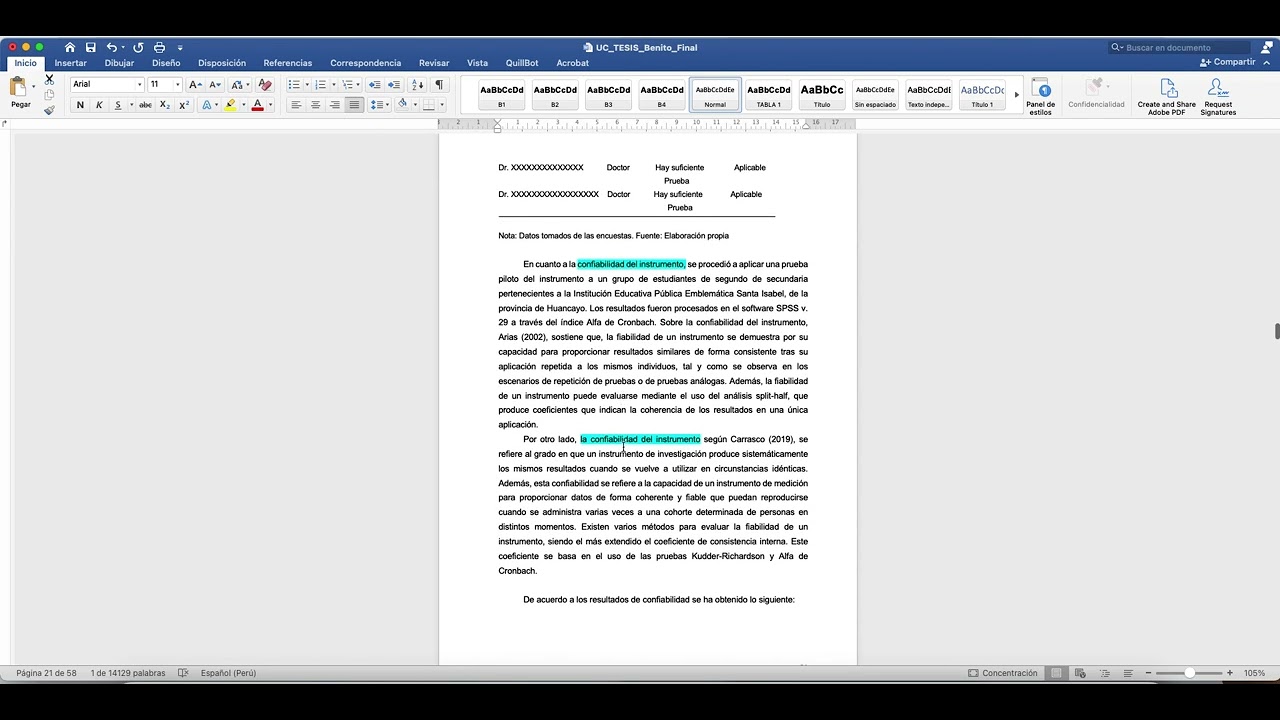1280x720 pixels.
Task: Apply strikethrough formatting
Action: click(145, 105)
